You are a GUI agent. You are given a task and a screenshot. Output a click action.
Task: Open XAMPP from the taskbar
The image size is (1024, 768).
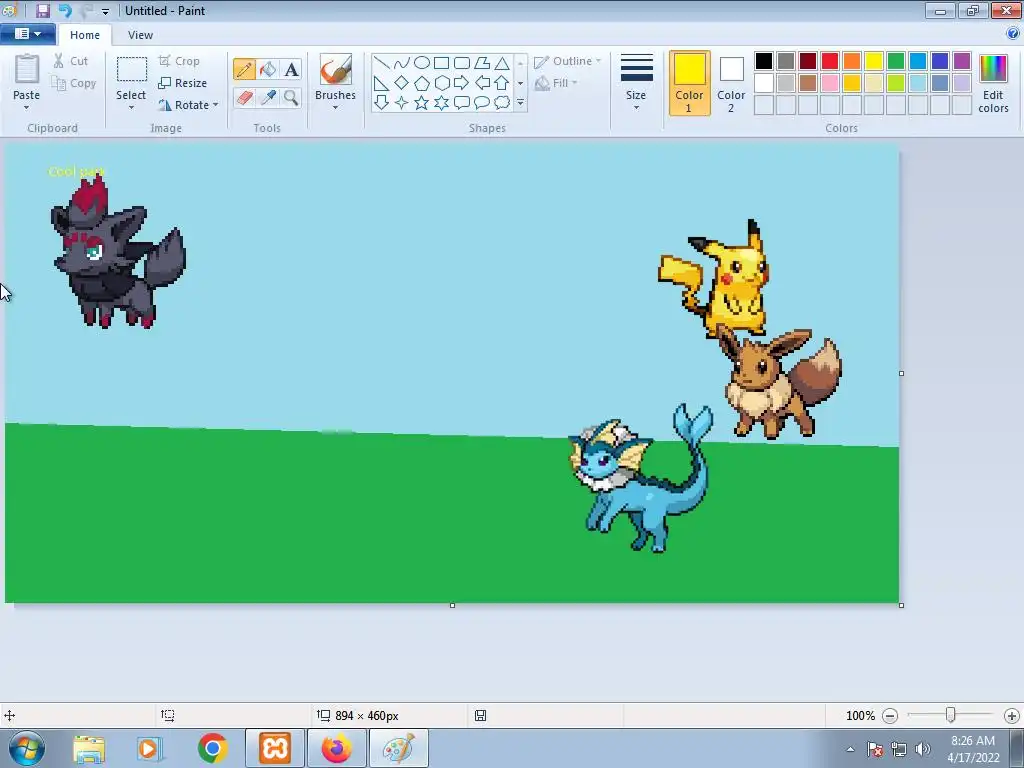pyautogui.click(x=275, y=748)
